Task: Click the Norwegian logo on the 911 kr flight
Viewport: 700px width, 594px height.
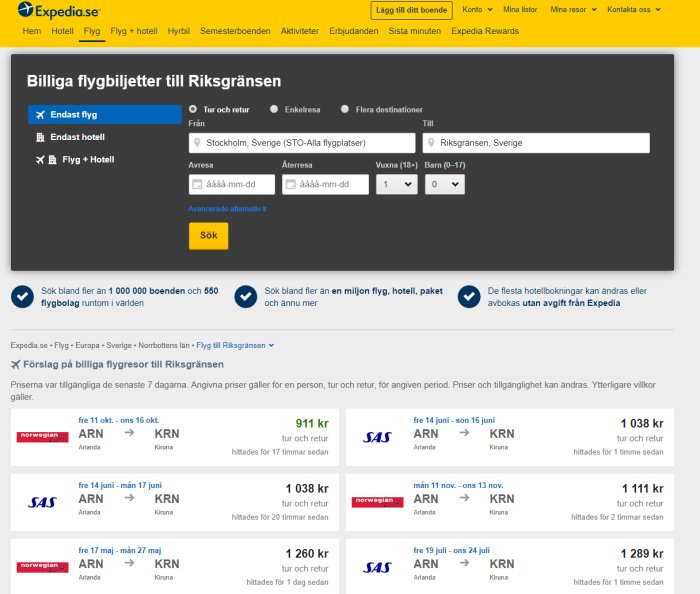Action: coord(42,437)
